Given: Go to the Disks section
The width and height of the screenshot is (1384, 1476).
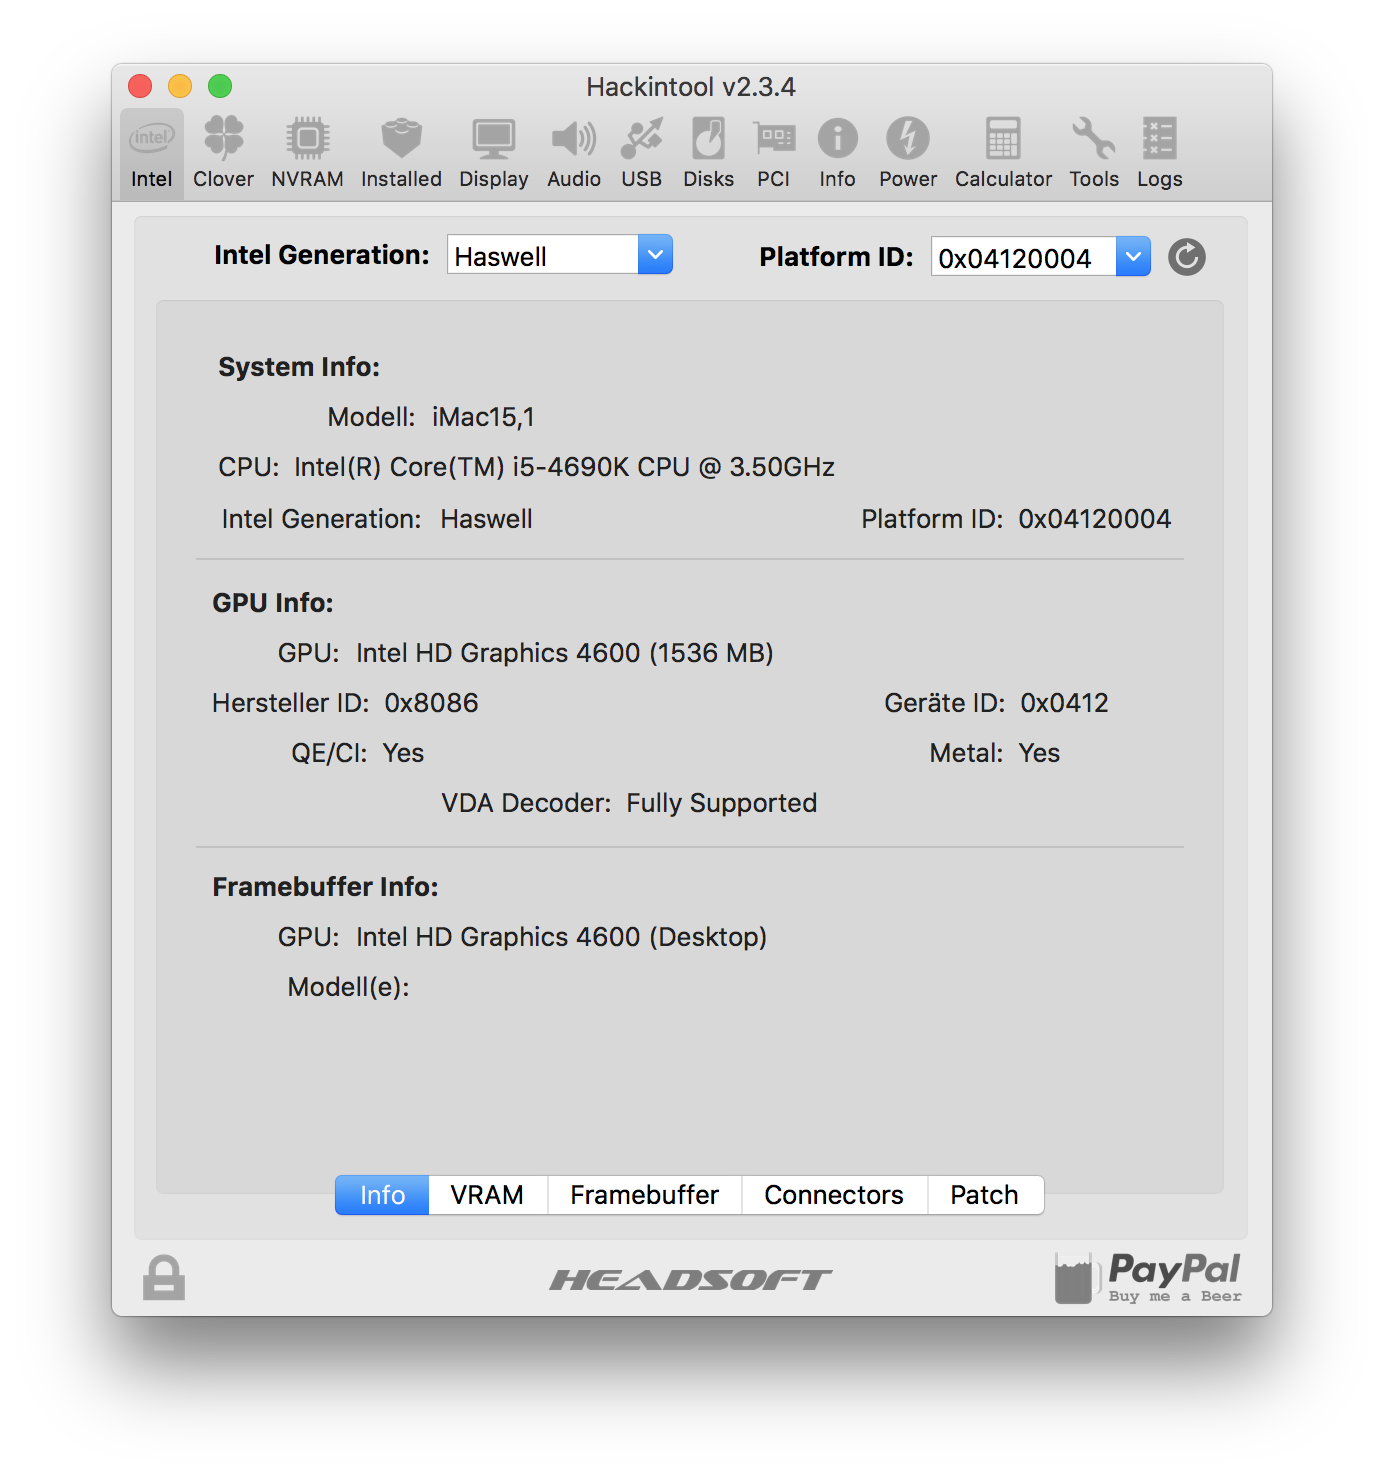Looking at the screenshot, I should tap(708, 153).
